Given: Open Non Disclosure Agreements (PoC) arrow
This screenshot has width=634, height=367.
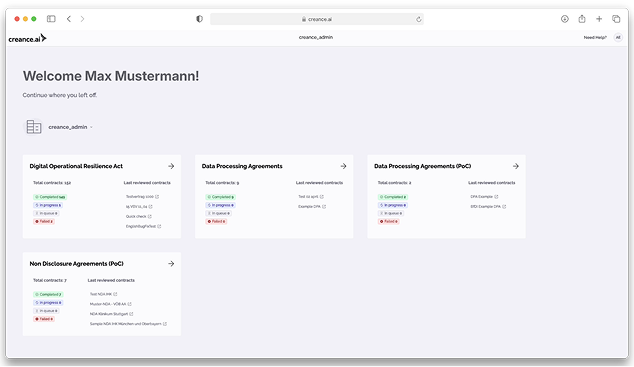Looking at the screenshot, I should (x=171, y=264).
